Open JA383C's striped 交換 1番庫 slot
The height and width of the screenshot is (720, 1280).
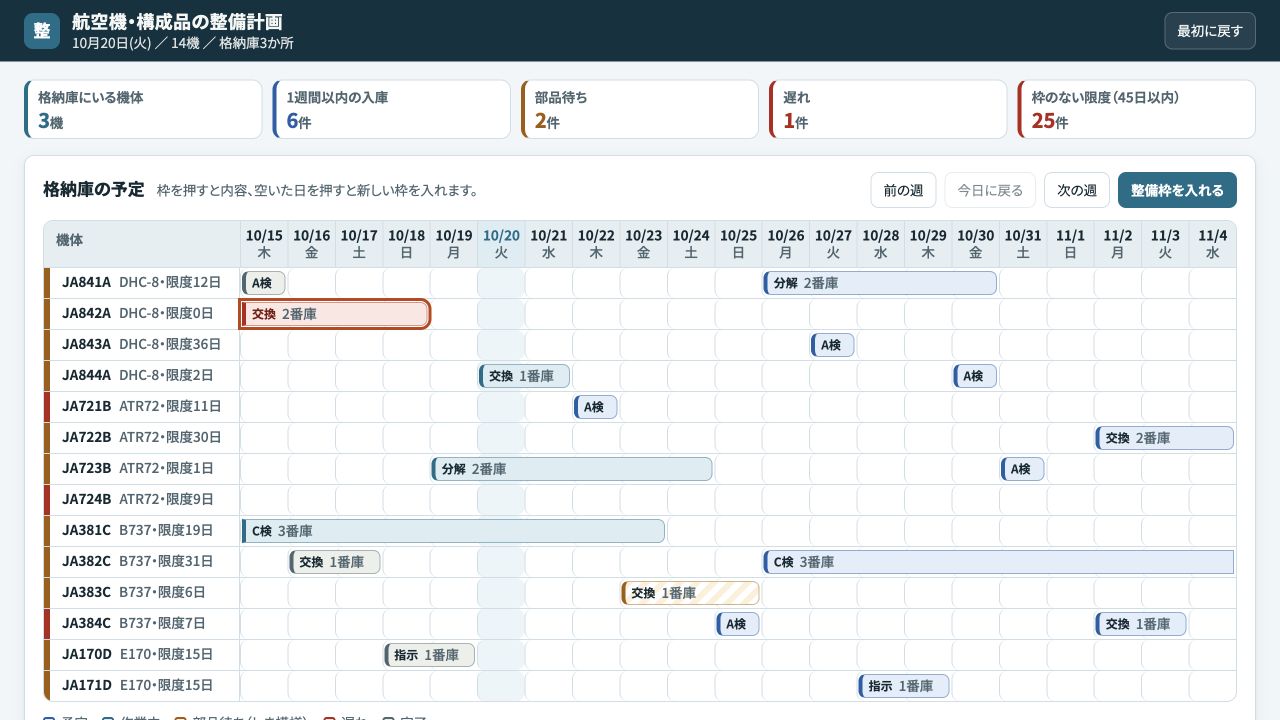[690, 593]
